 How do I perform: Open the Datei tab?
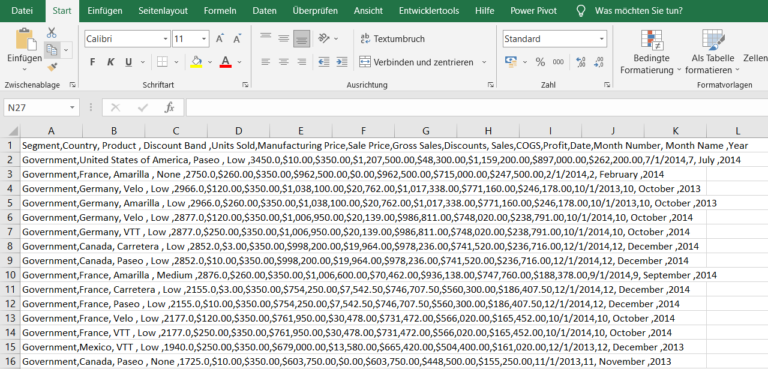point(22,11)
